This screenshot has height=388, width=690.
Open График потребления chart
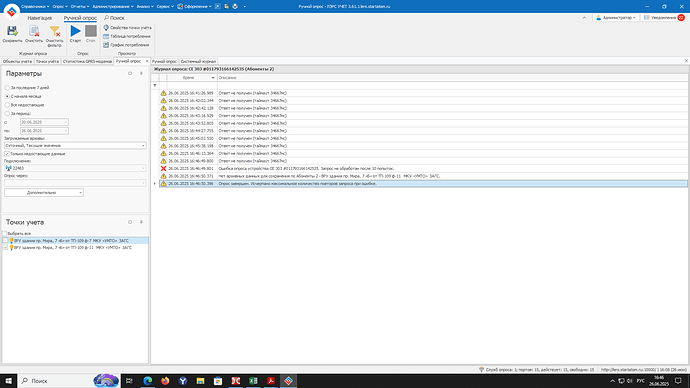[126, 45]
